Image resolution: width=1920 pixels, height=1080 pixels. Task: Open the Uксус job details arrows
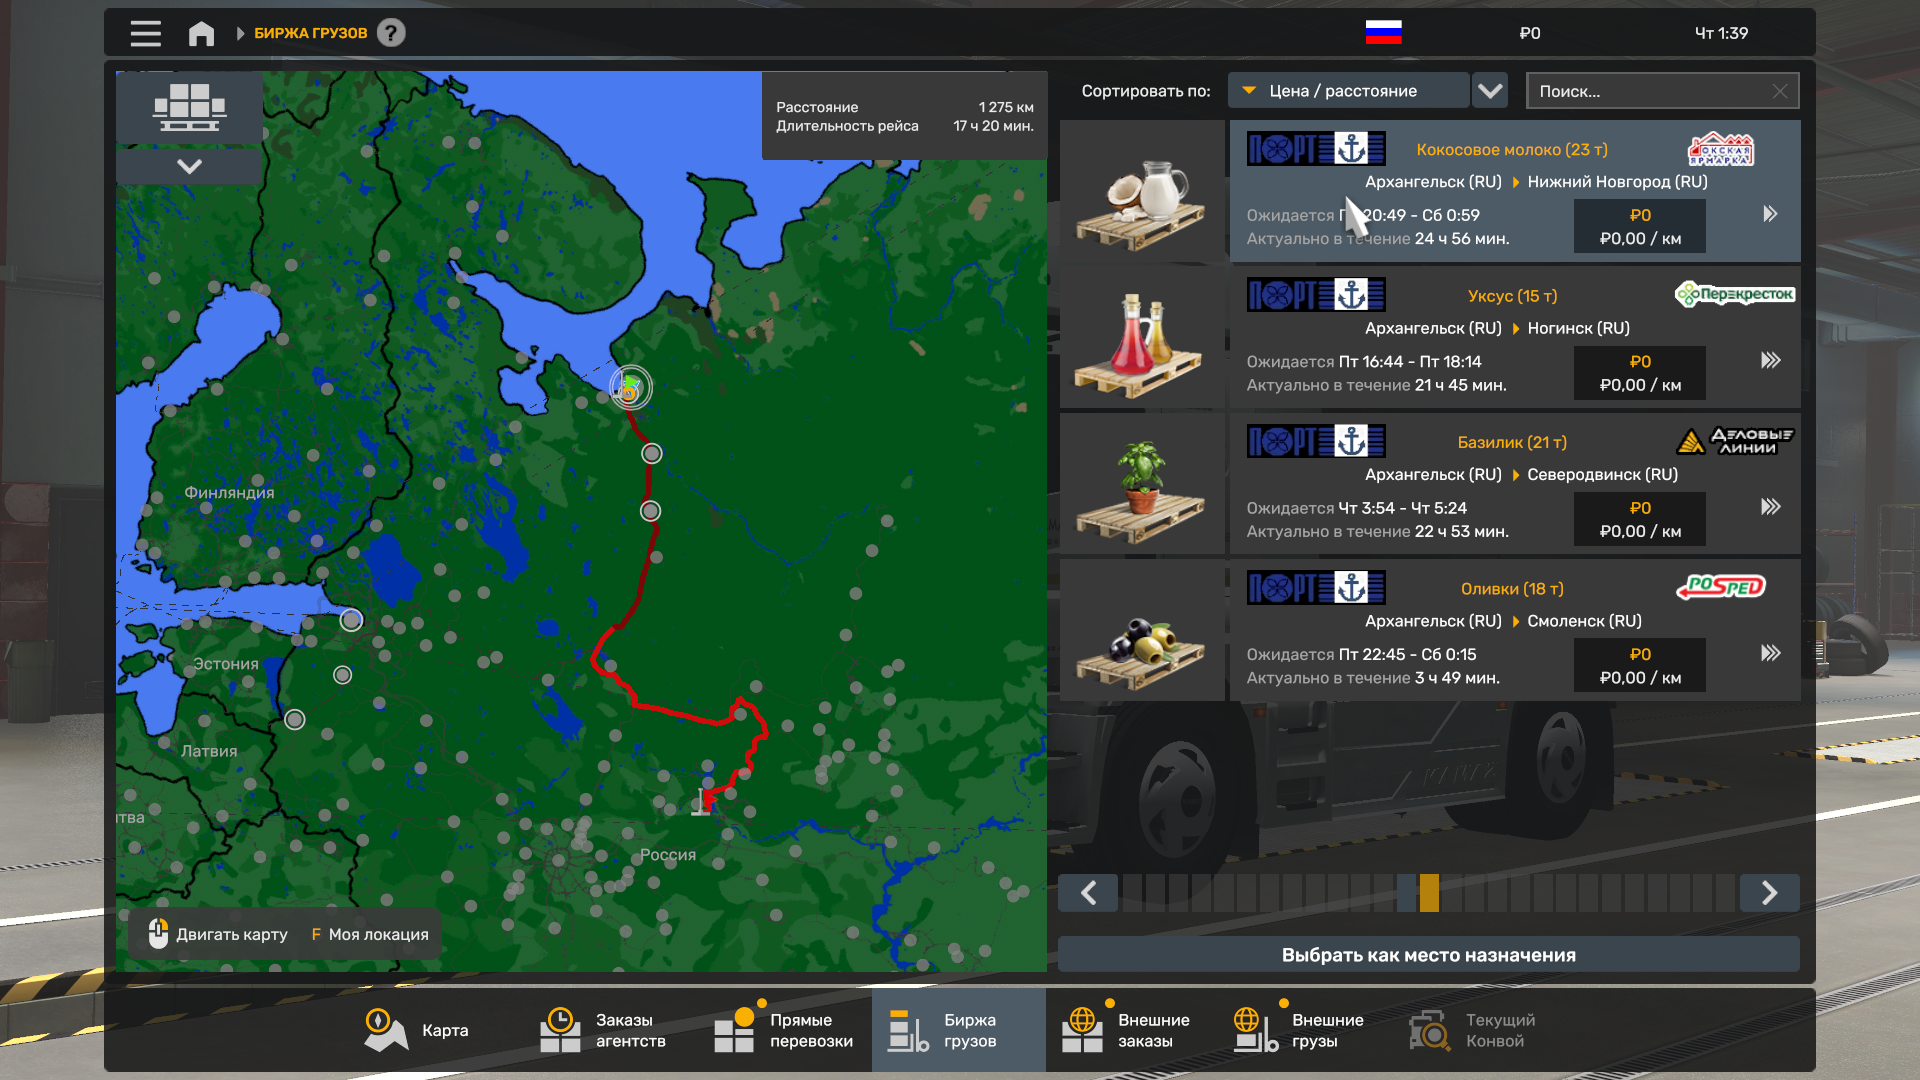pos(1770,360)
